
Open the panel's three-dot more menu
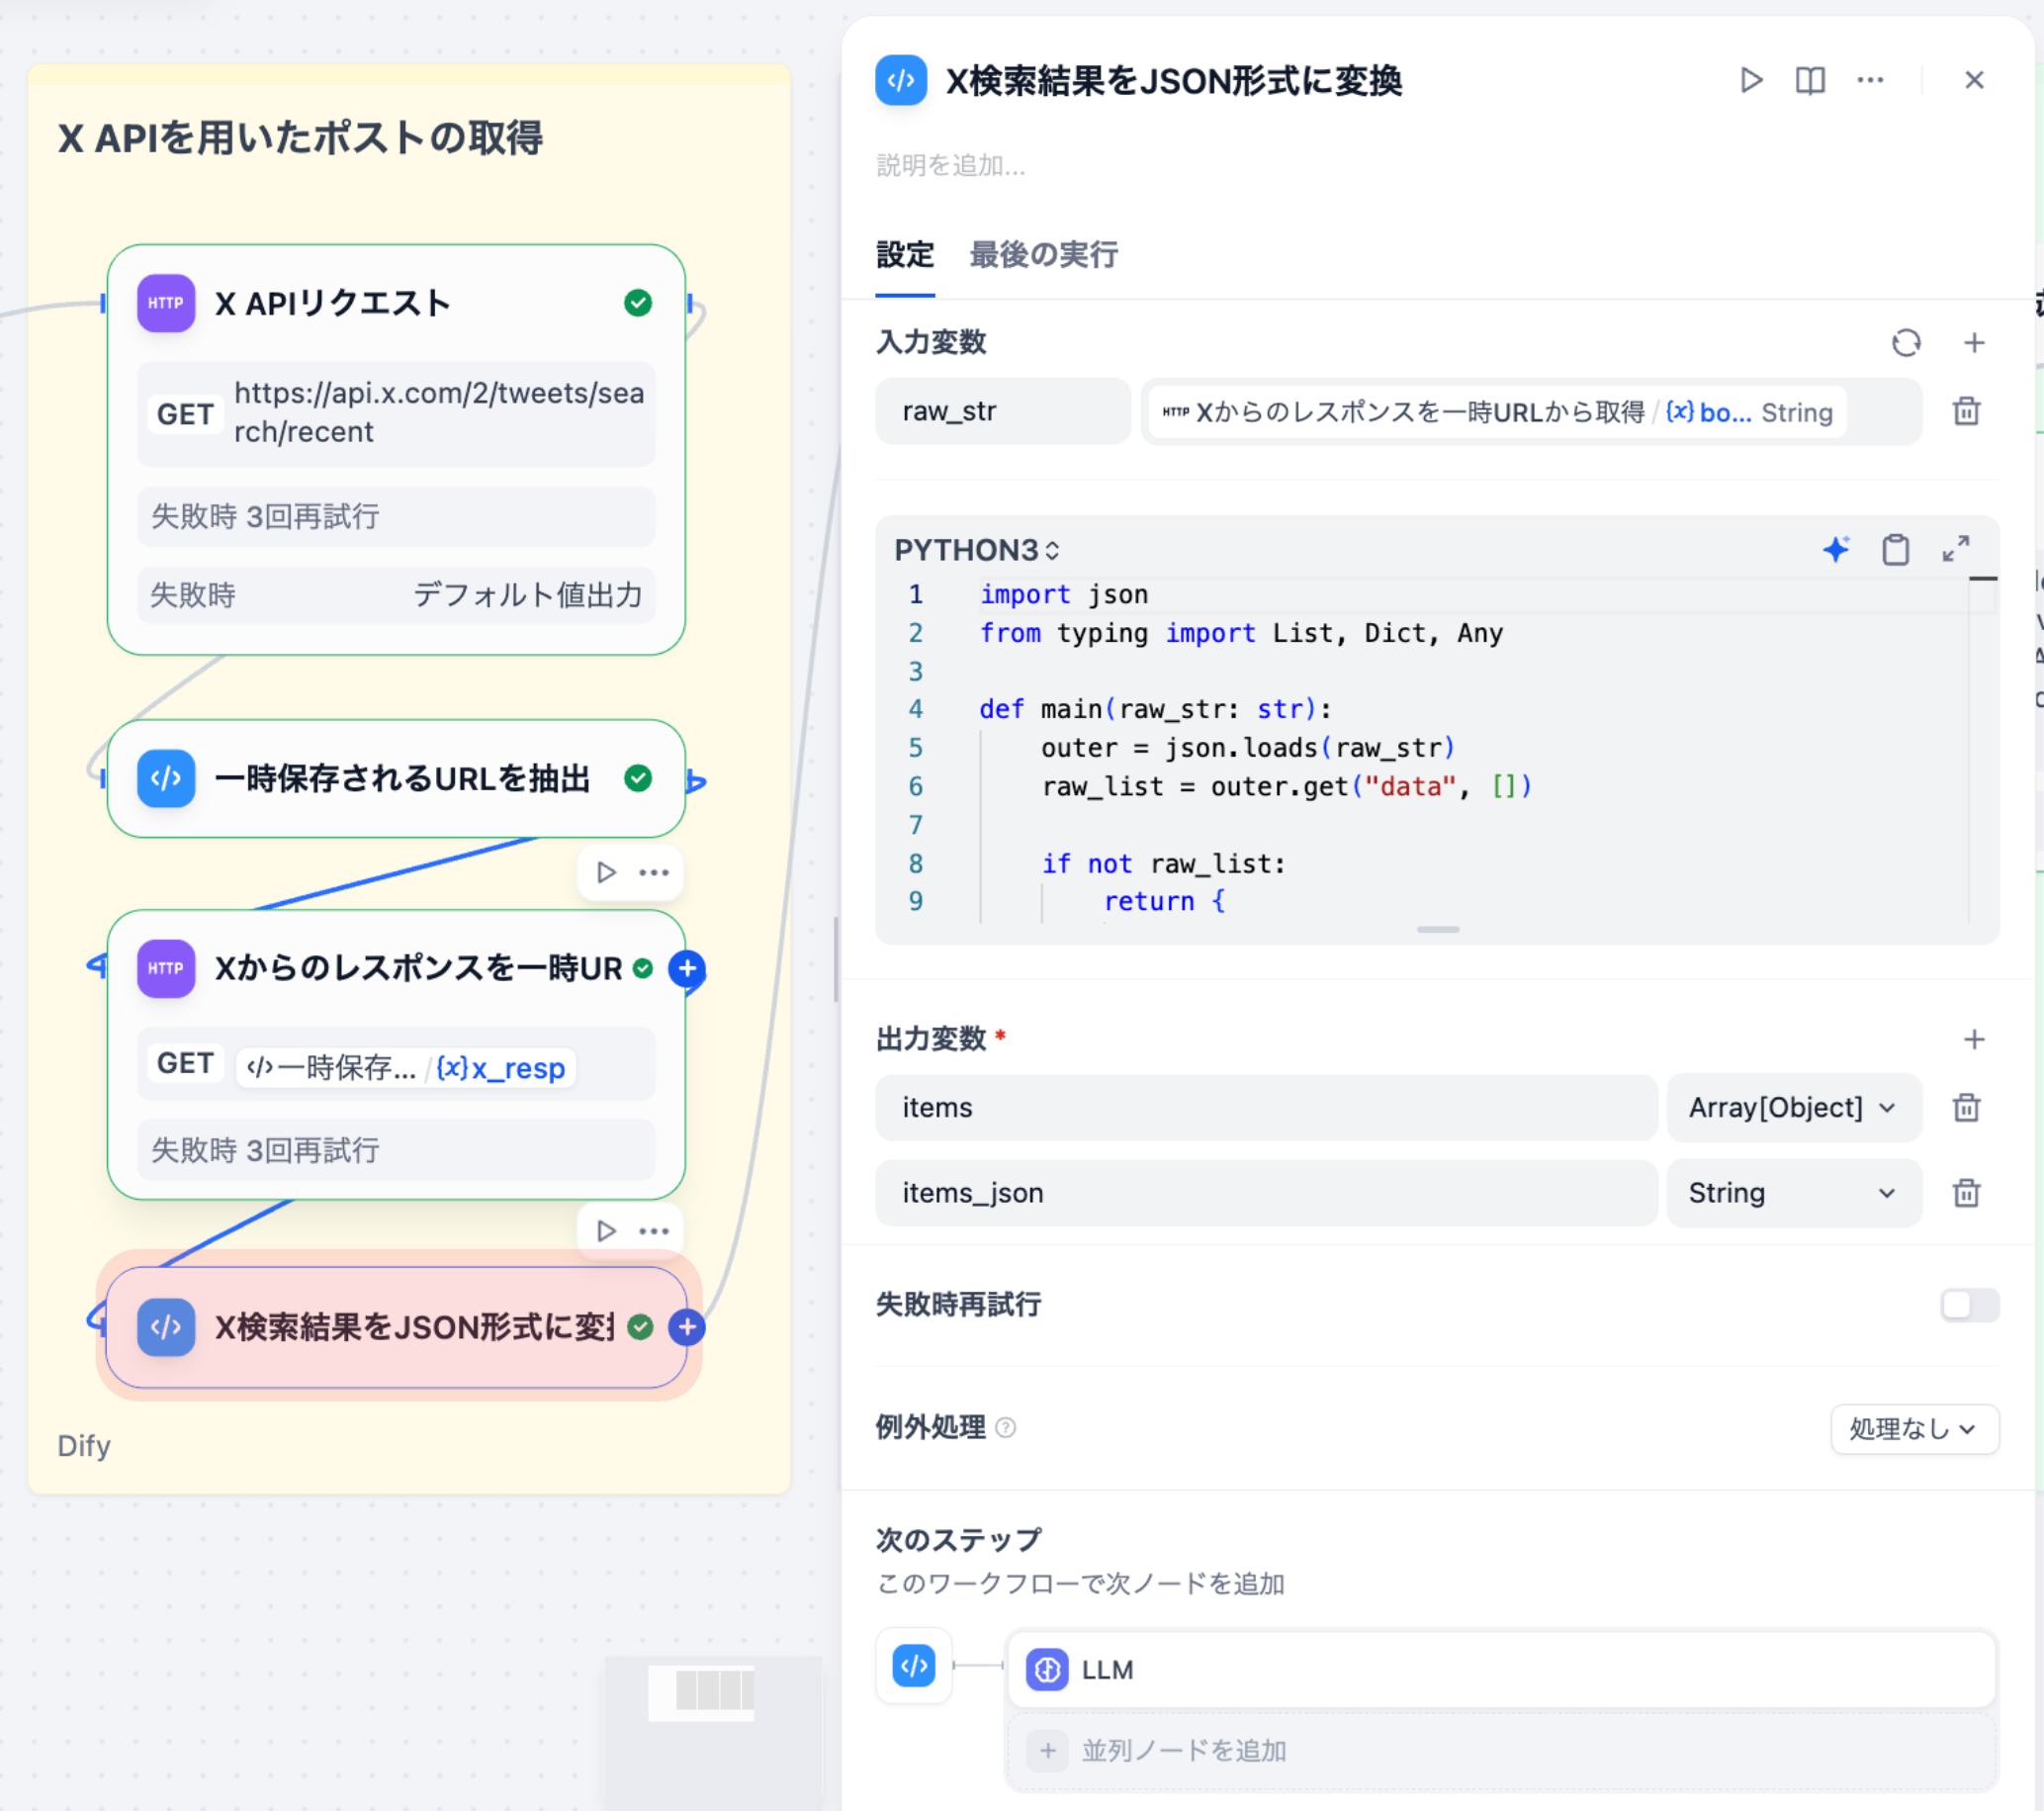1870,80
